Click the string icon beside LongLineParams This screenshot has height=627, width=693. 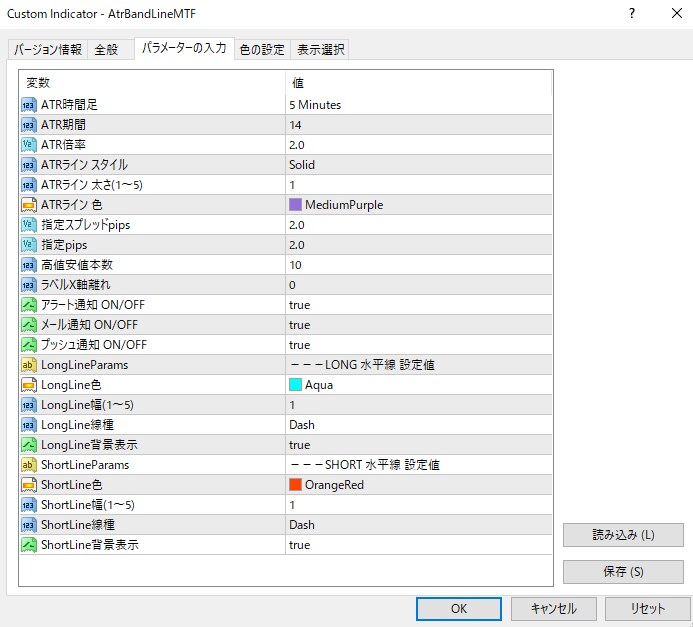tap(29, 365)
